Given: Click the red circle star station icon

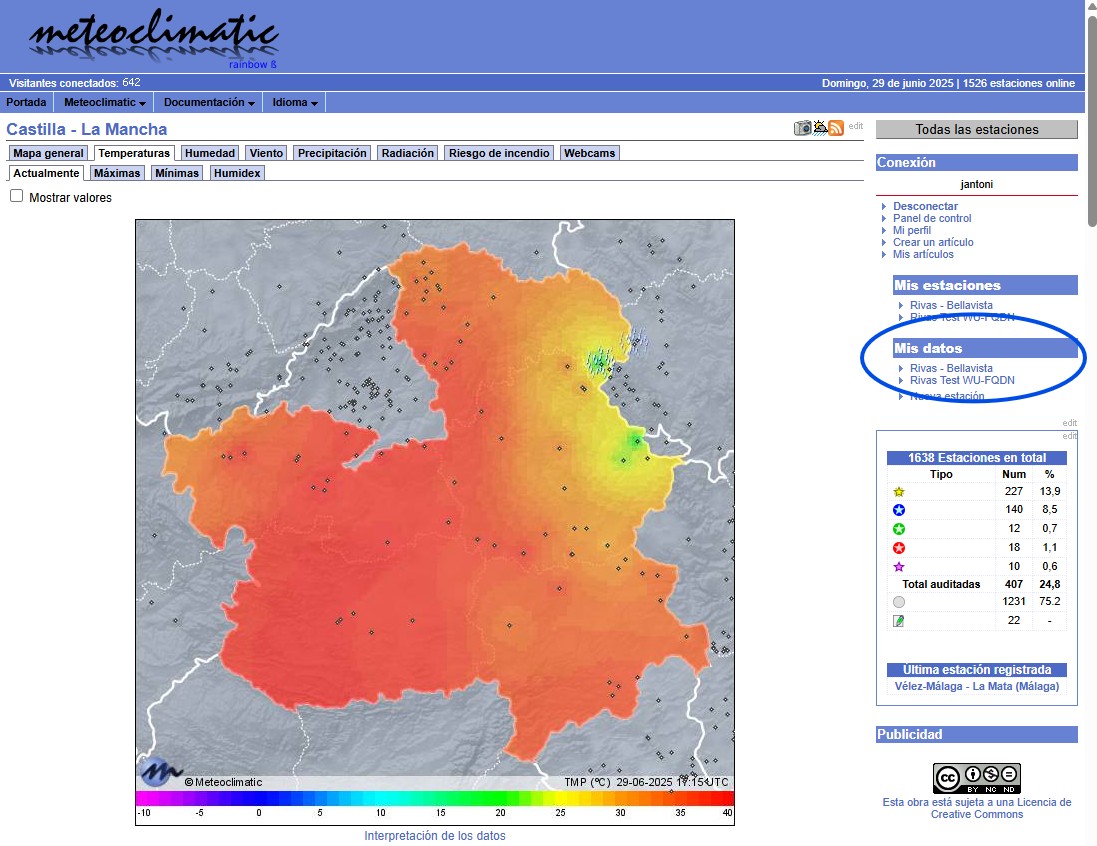Looking at the screenshot, I should (x=899, y=548).
